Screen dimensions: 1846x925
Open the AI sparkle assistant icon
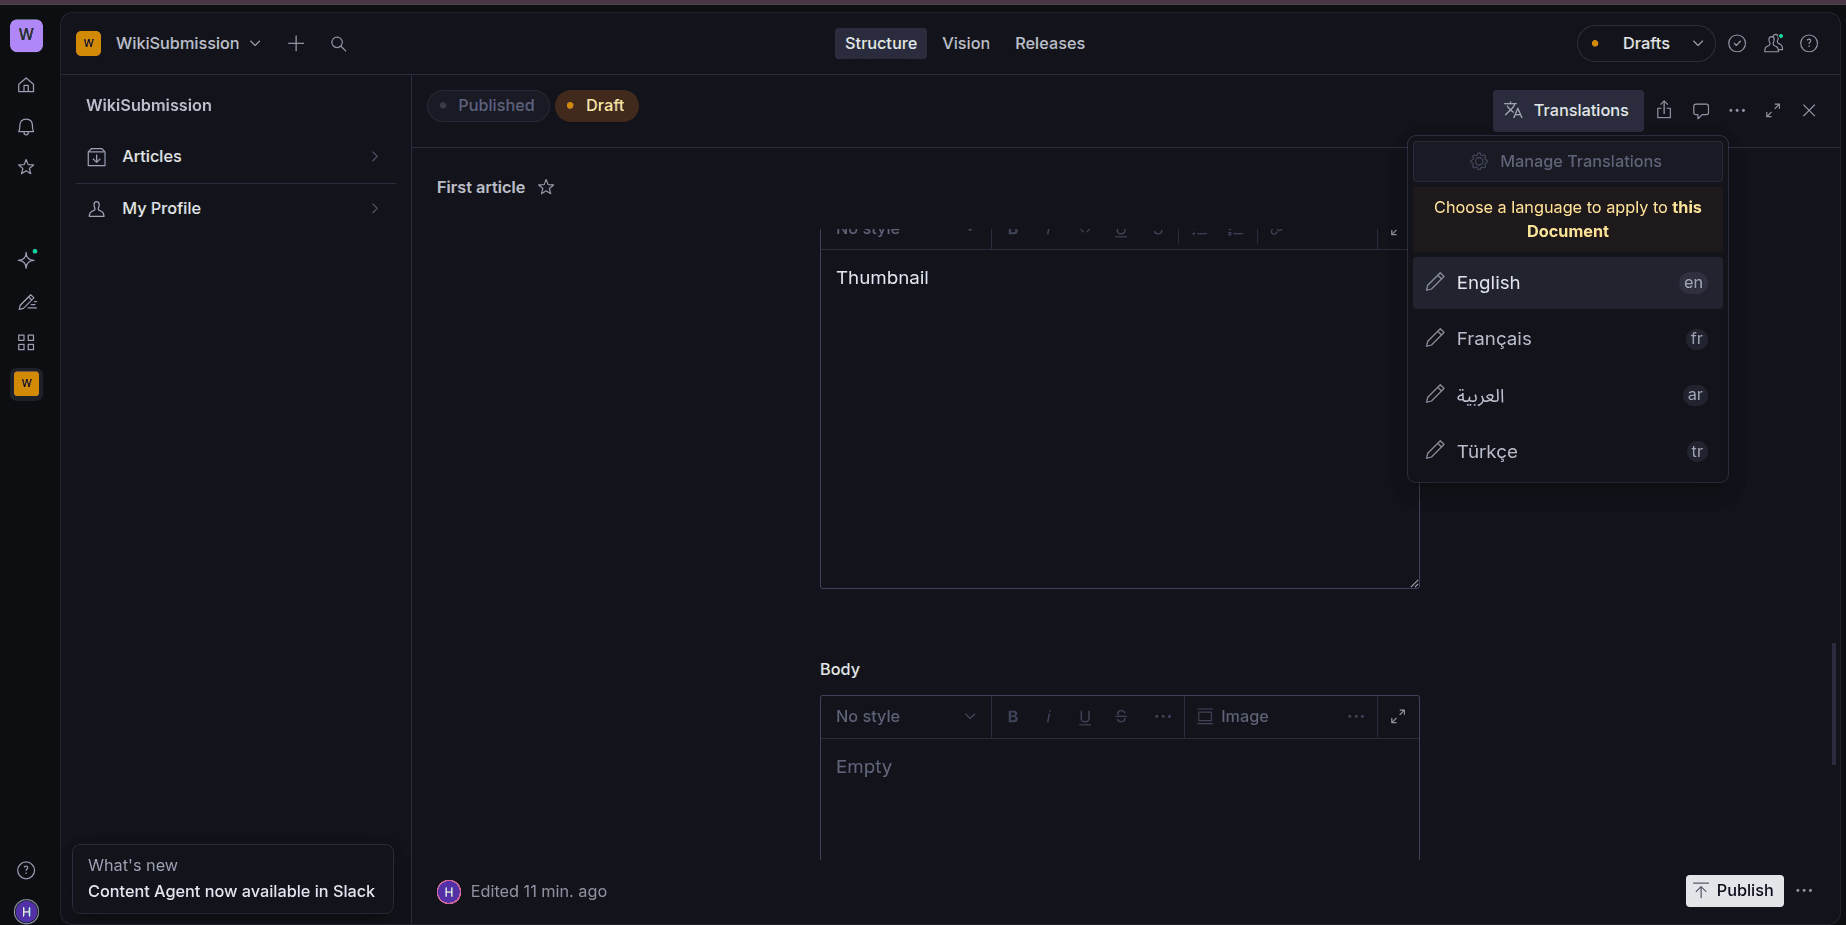coord(27,260)
